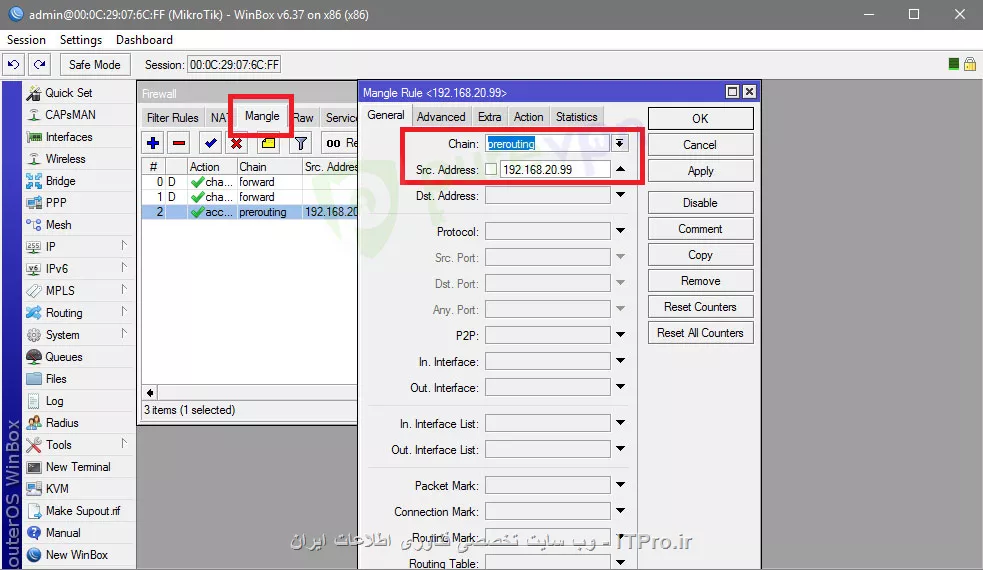This screenshot has height=570, width=983.
Task: Open Make Supout.rif in sidebar
Action: coord(83,510)
